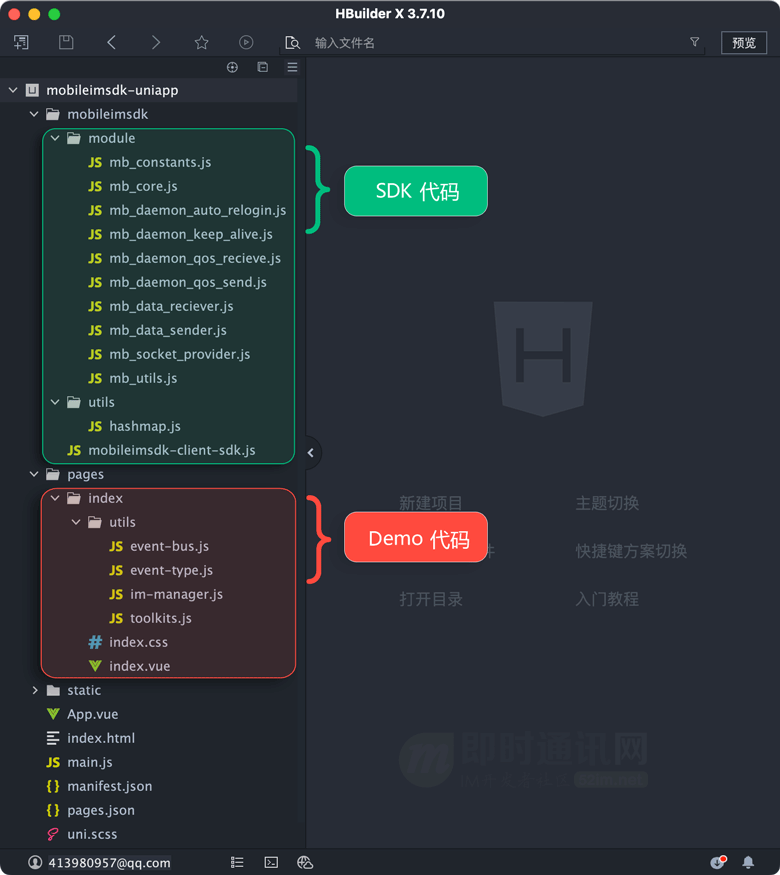Click the collapse-all icon in project panel

(x=262, y=67)
